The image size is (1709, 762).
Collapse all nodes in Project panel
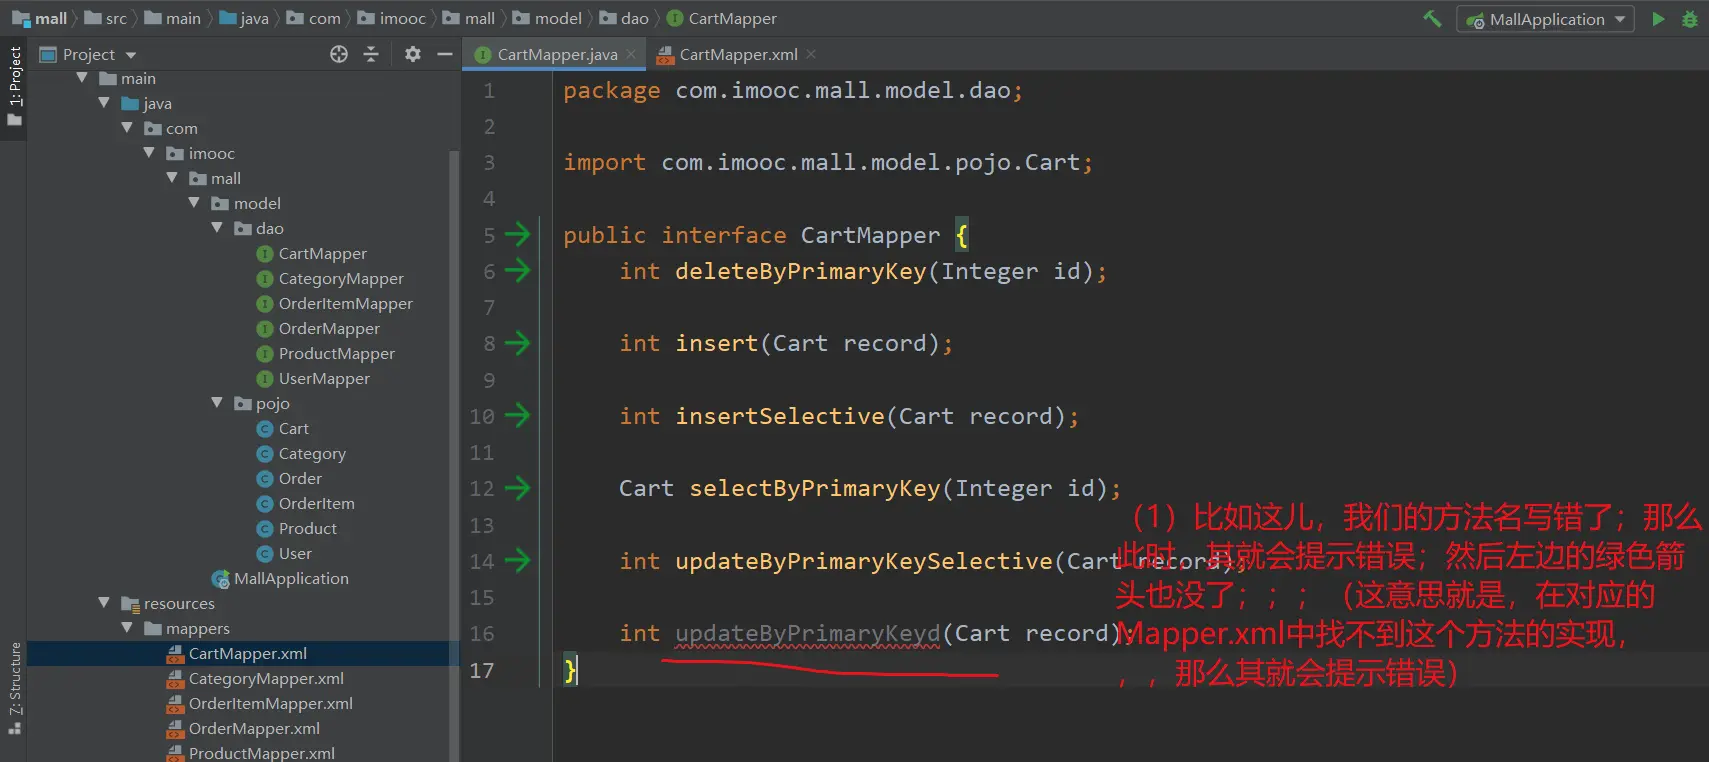pyautogui.click(x=371, y=54)
